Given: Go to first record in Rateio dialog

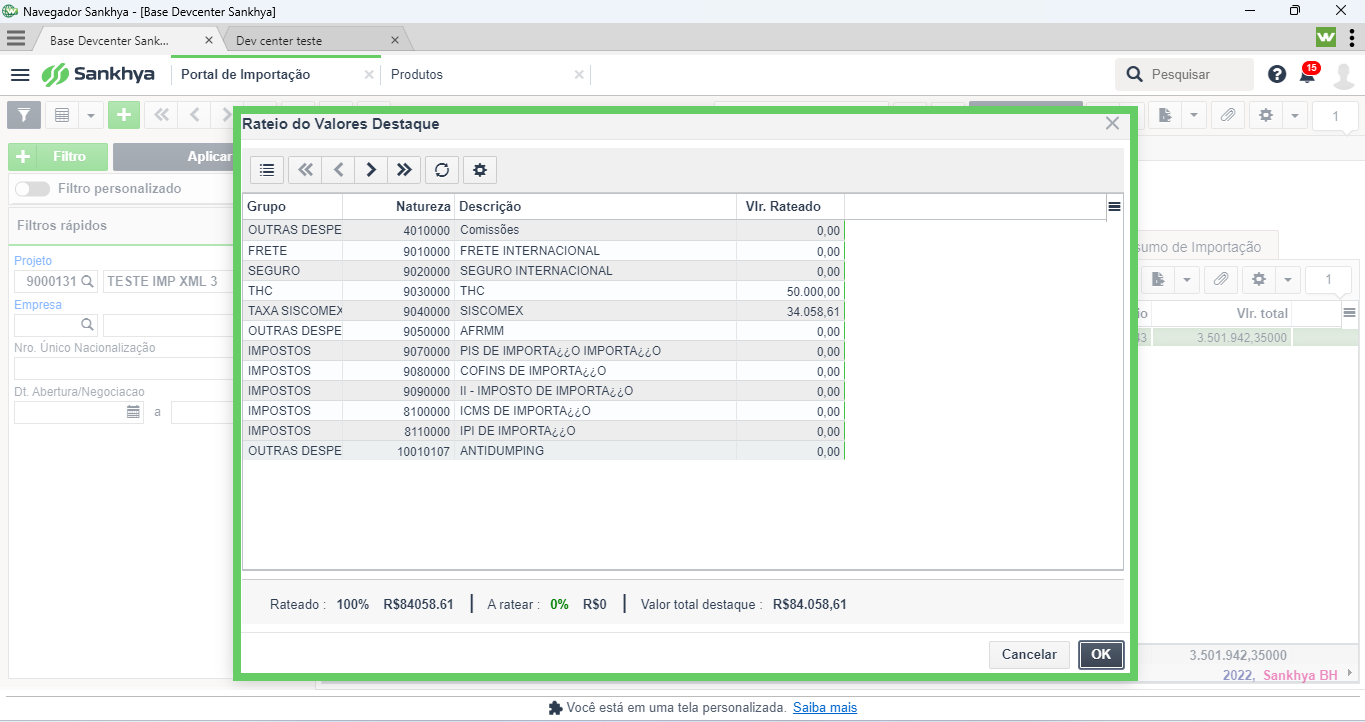Looking at the screenshot, I should point(305,170).
